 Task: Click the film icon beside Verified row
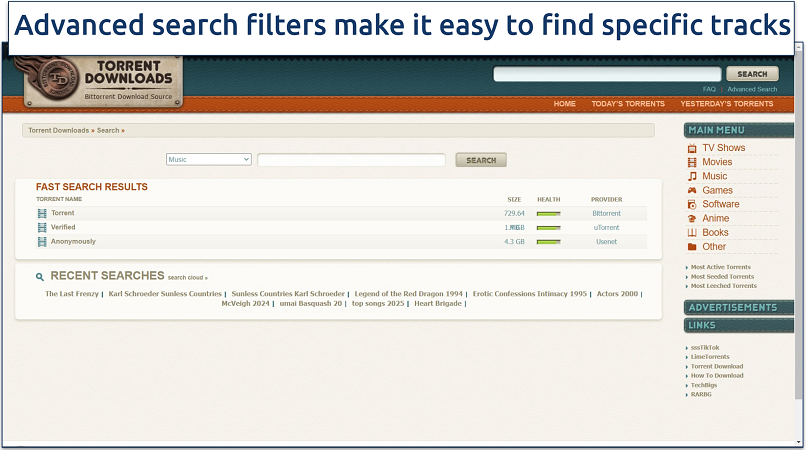42,227
